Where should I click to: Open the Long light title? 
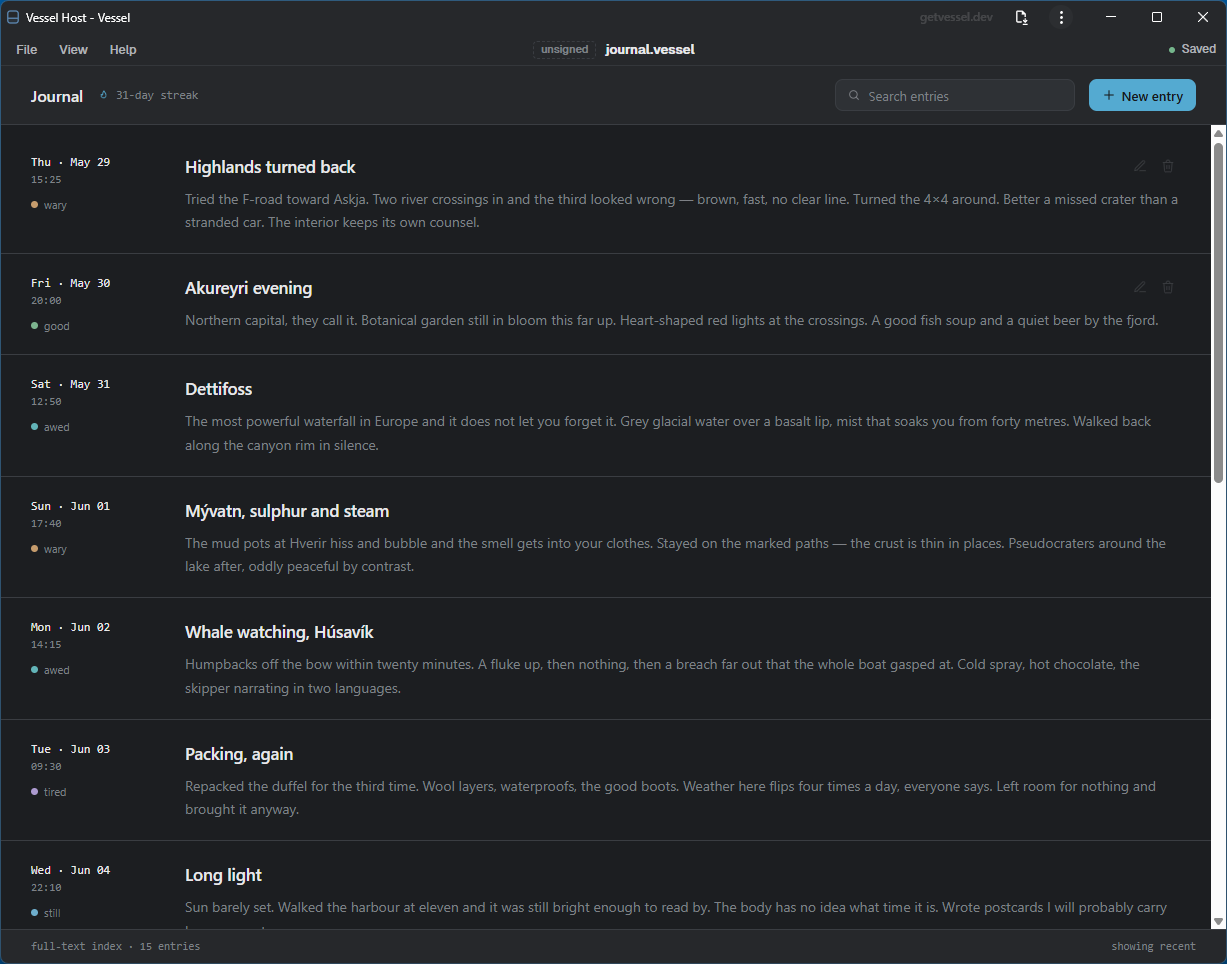coord(223,875)
